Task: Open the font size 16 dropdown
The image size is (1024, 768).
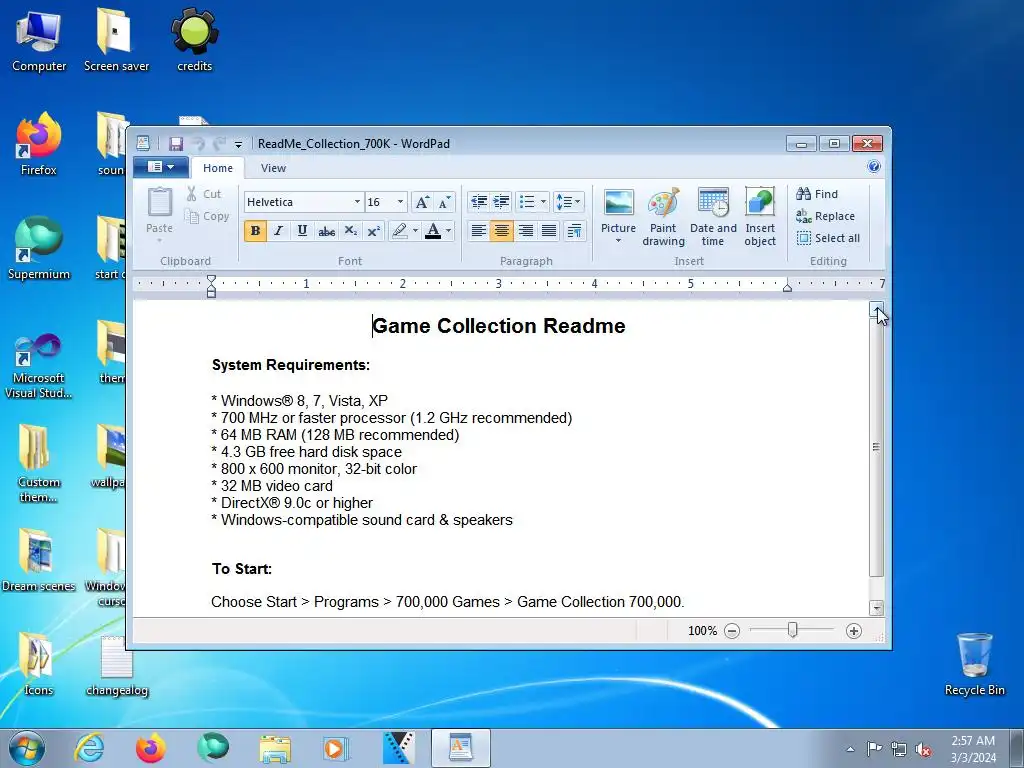Action: (400, 202)
